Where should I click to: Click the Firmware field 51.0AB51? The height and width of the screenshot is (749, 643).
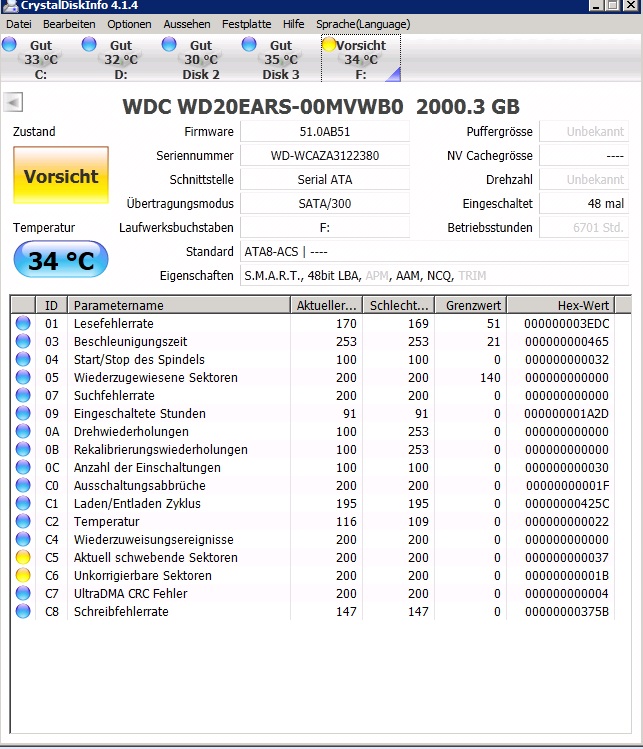point(325,131)
